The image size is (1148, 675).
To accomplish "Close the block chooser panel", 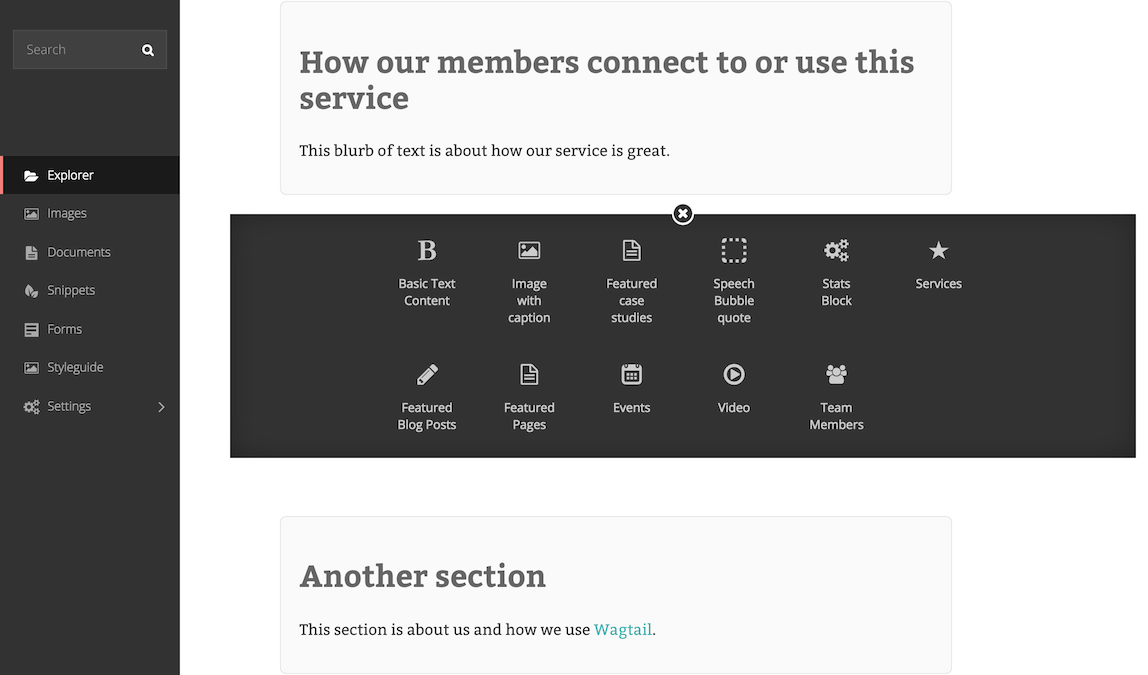I will point(683,214).
